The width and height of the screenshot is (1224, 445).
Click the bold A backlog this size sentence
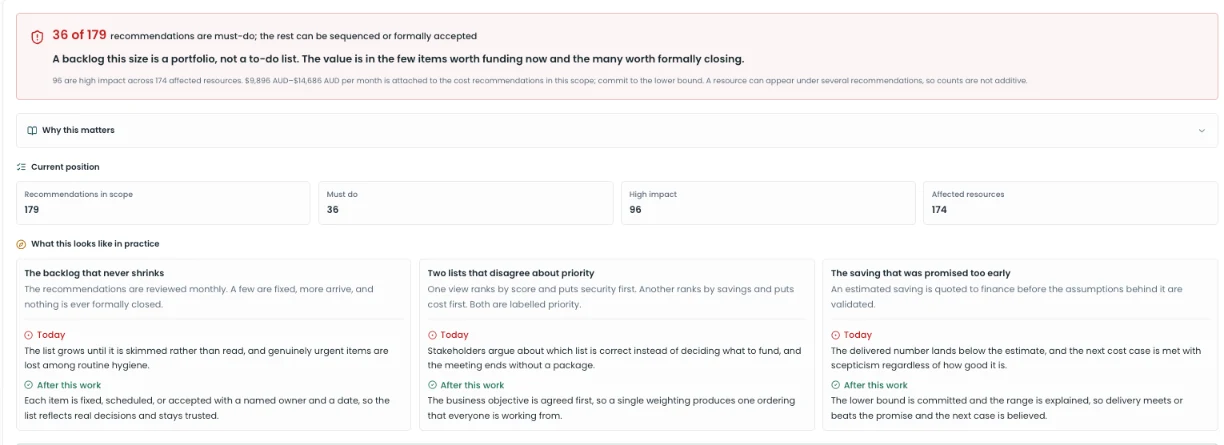coord(398,59)
